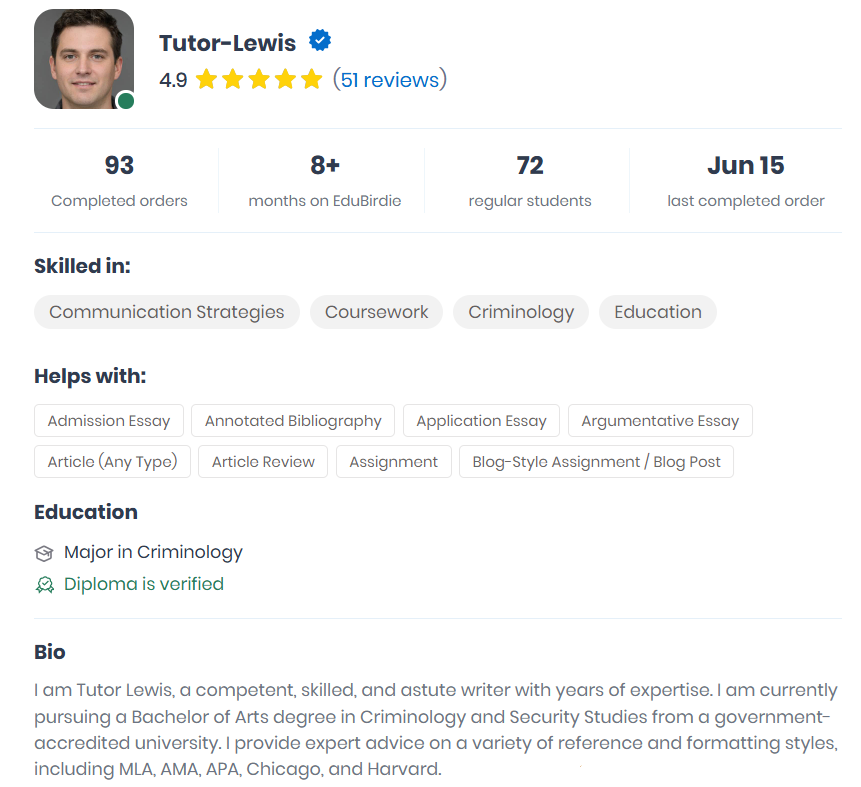Click the fifth yellow rating star
The width and height of the screenshot is (861, 787).
311,79
